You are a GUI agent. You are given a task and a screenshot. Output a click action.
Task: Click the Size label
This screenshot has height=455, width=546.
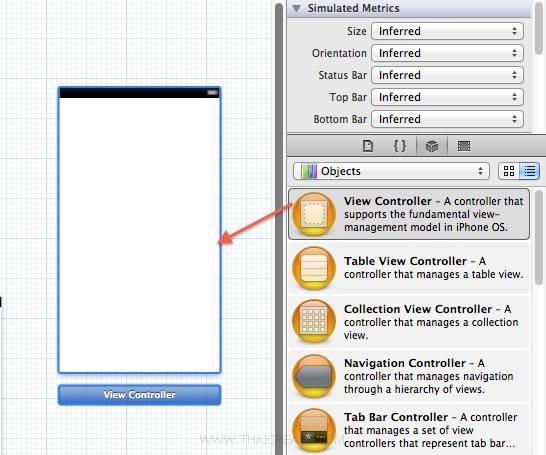tap(357, 31)
